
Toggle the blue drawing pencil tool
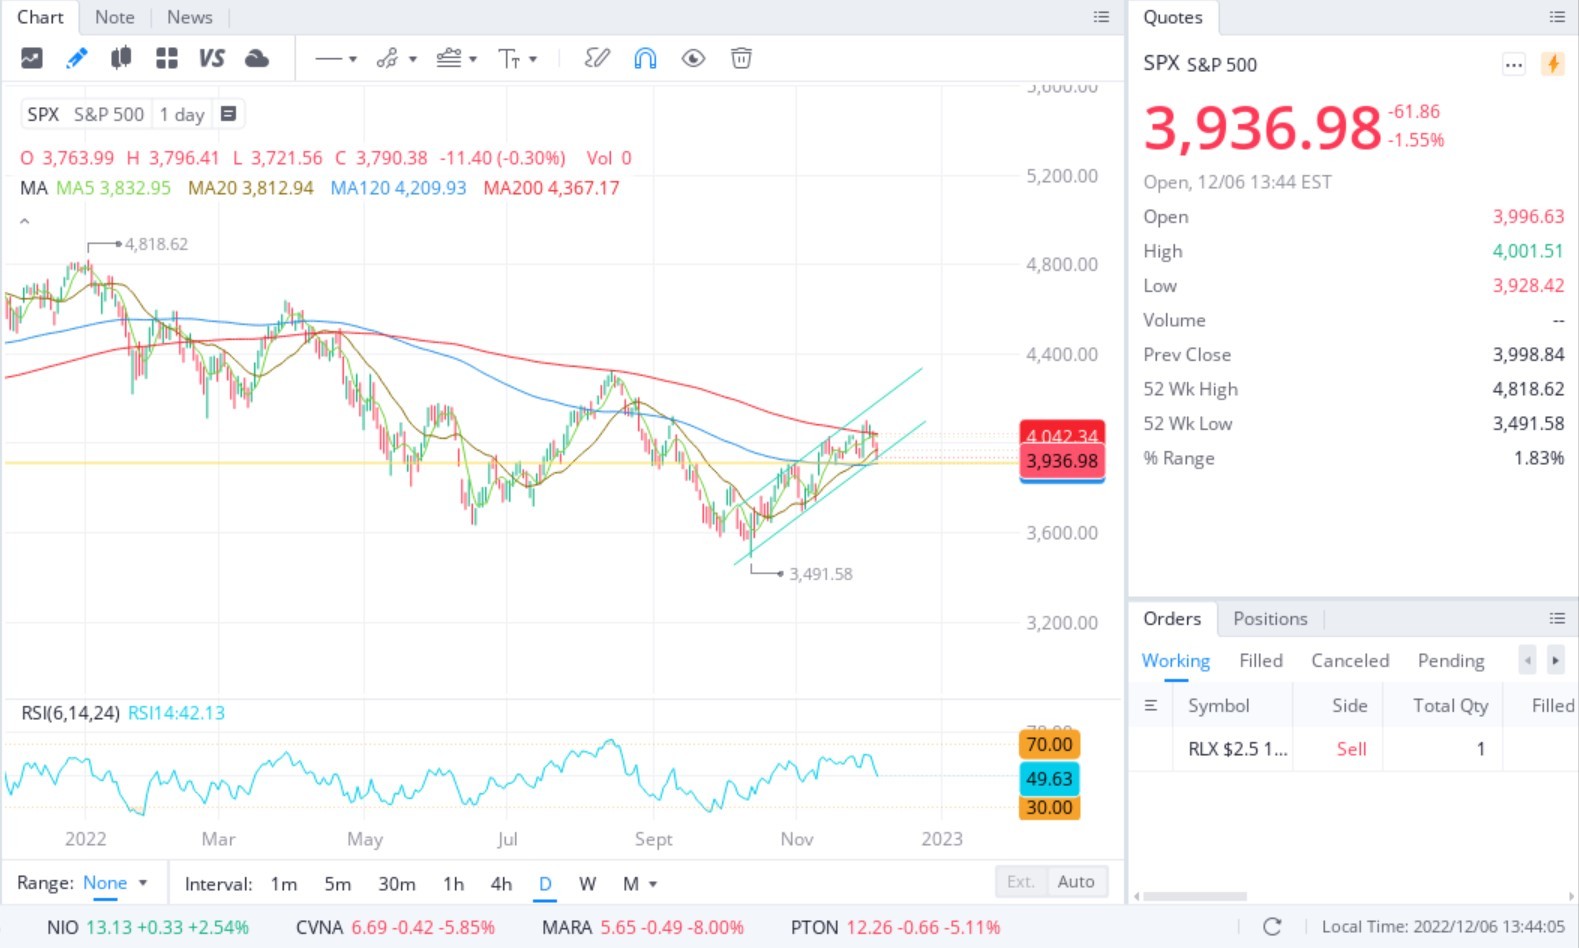(76, 59)
